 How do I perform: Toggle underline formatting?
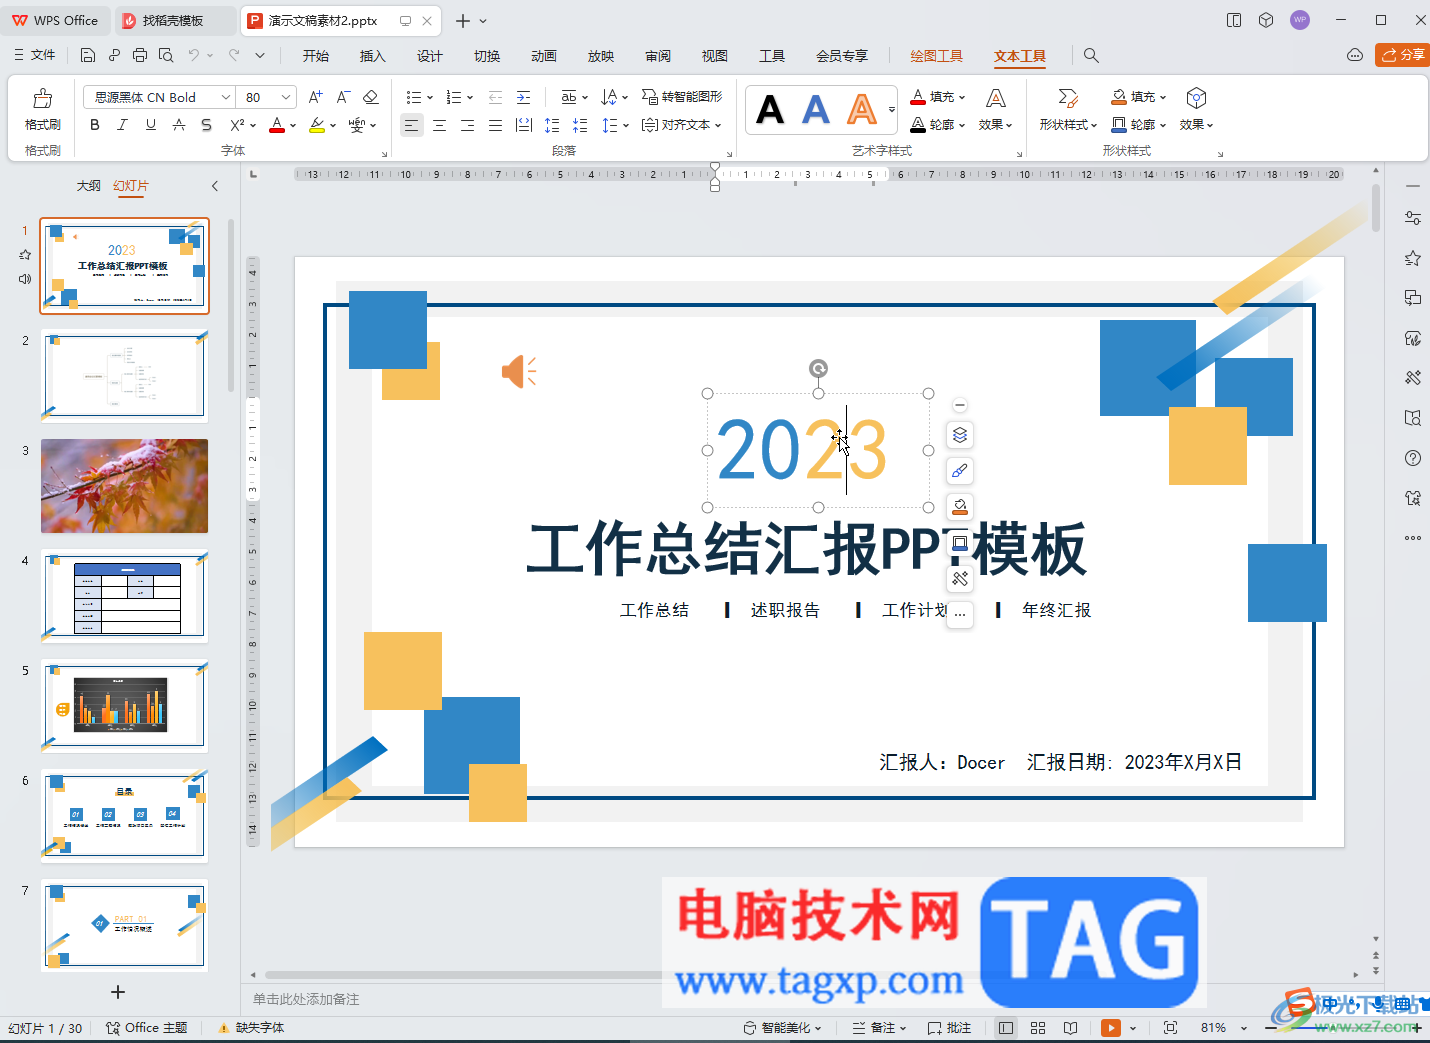150,125
